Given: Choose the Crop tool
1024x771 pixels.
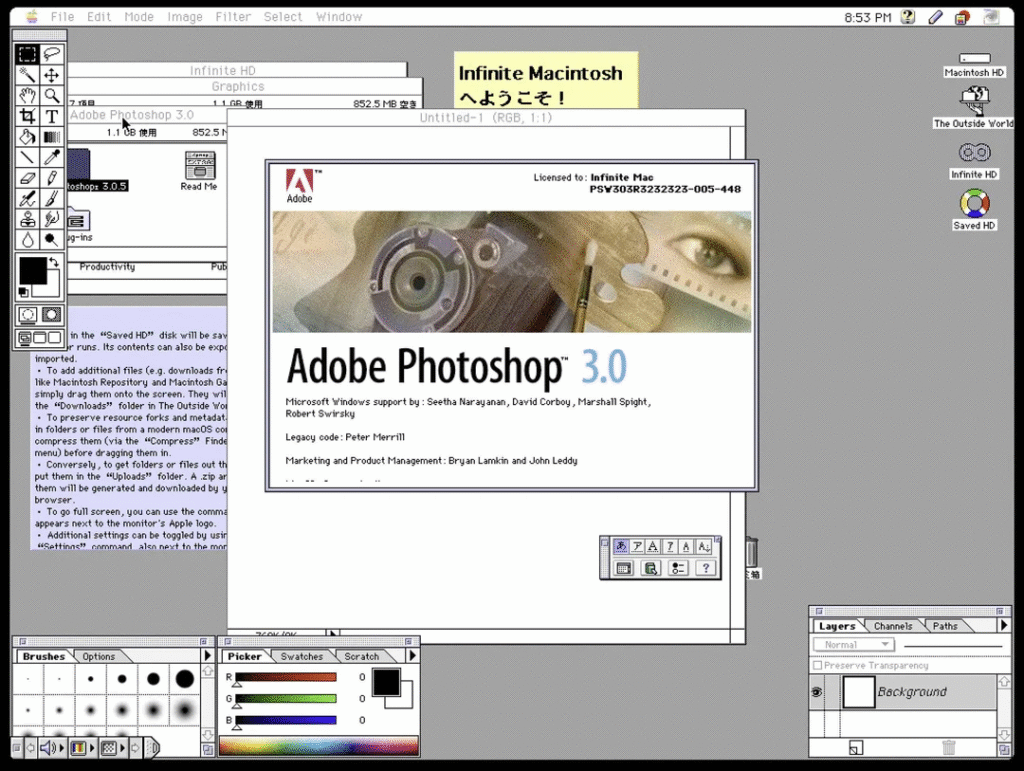Looking at the screenshot, I should click(27, 116).
